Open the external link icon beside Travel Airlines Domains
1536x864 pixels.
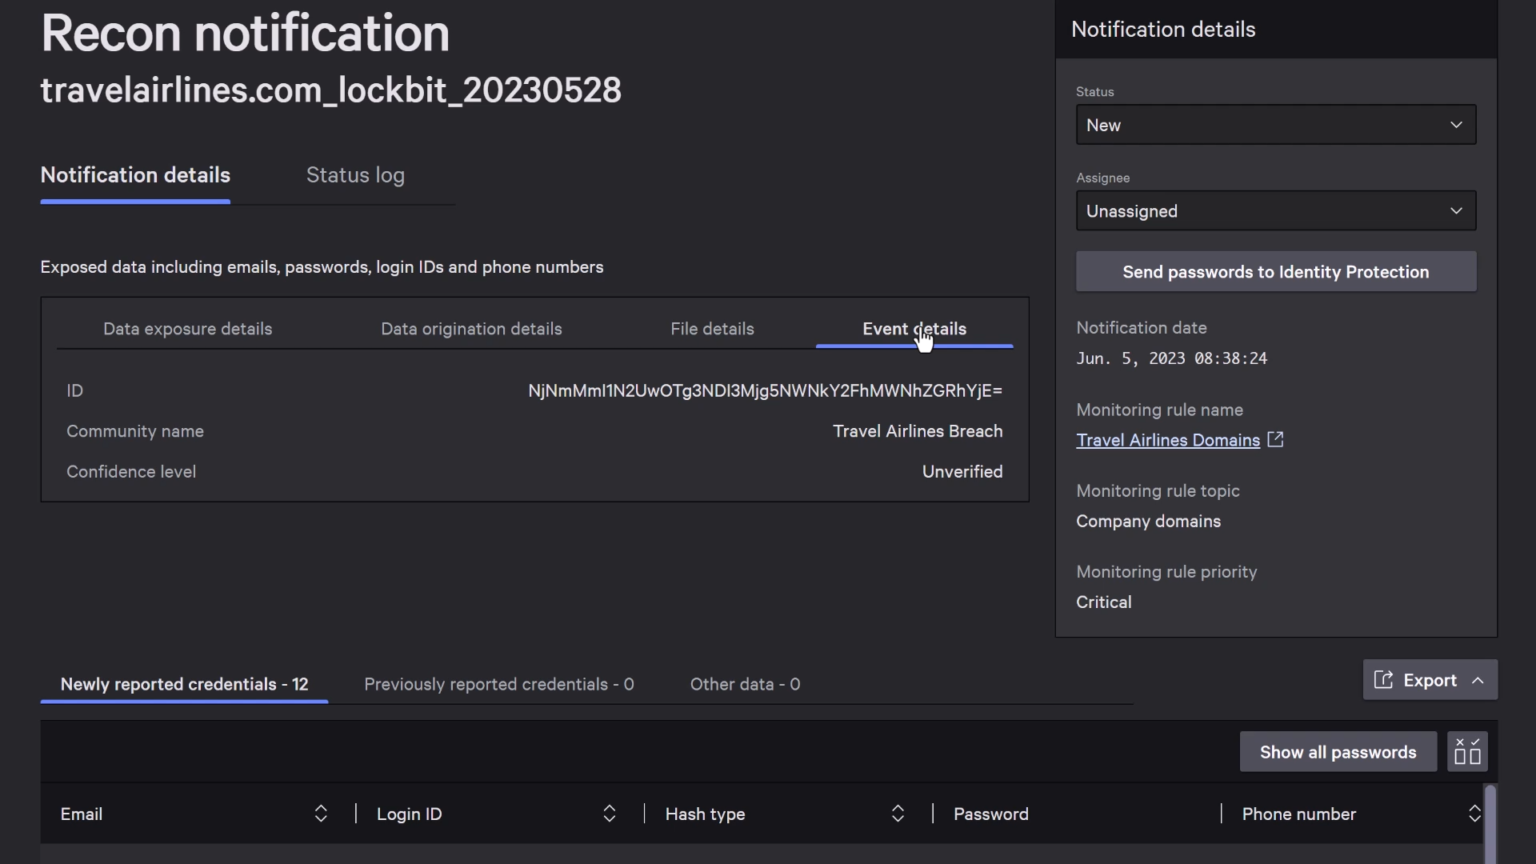pos(1275,439)
